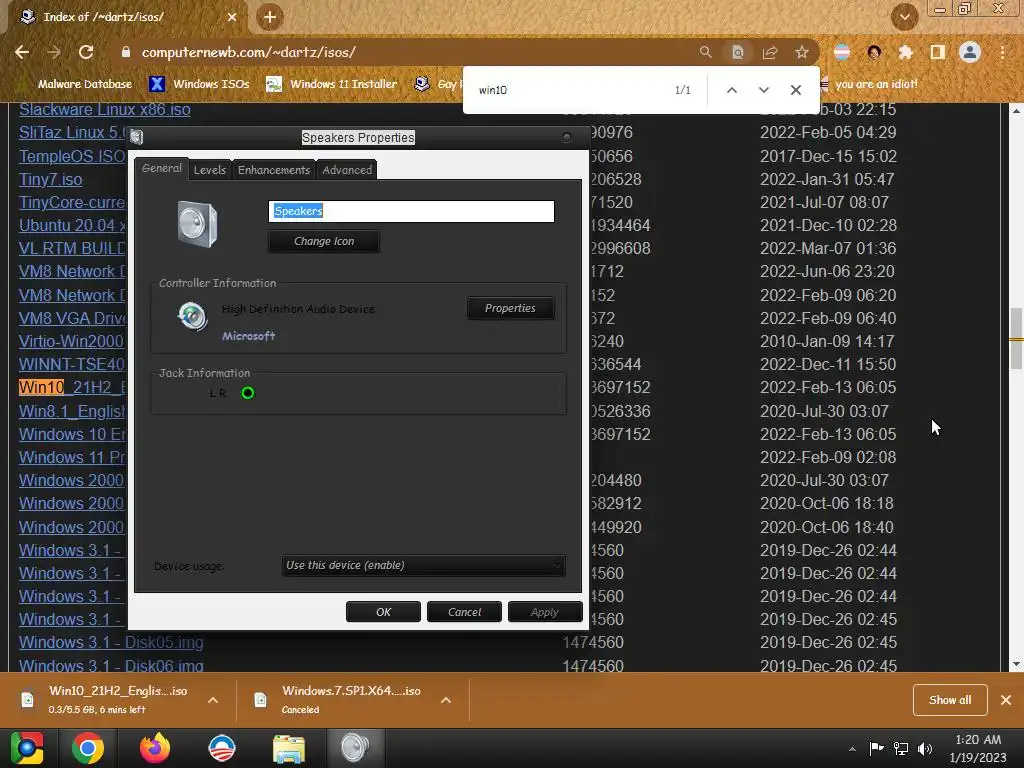The height and width of the screenshot is (768, 1024).
Task: Toggle the Chrome side panel icon
Action: tap(938, 52)
